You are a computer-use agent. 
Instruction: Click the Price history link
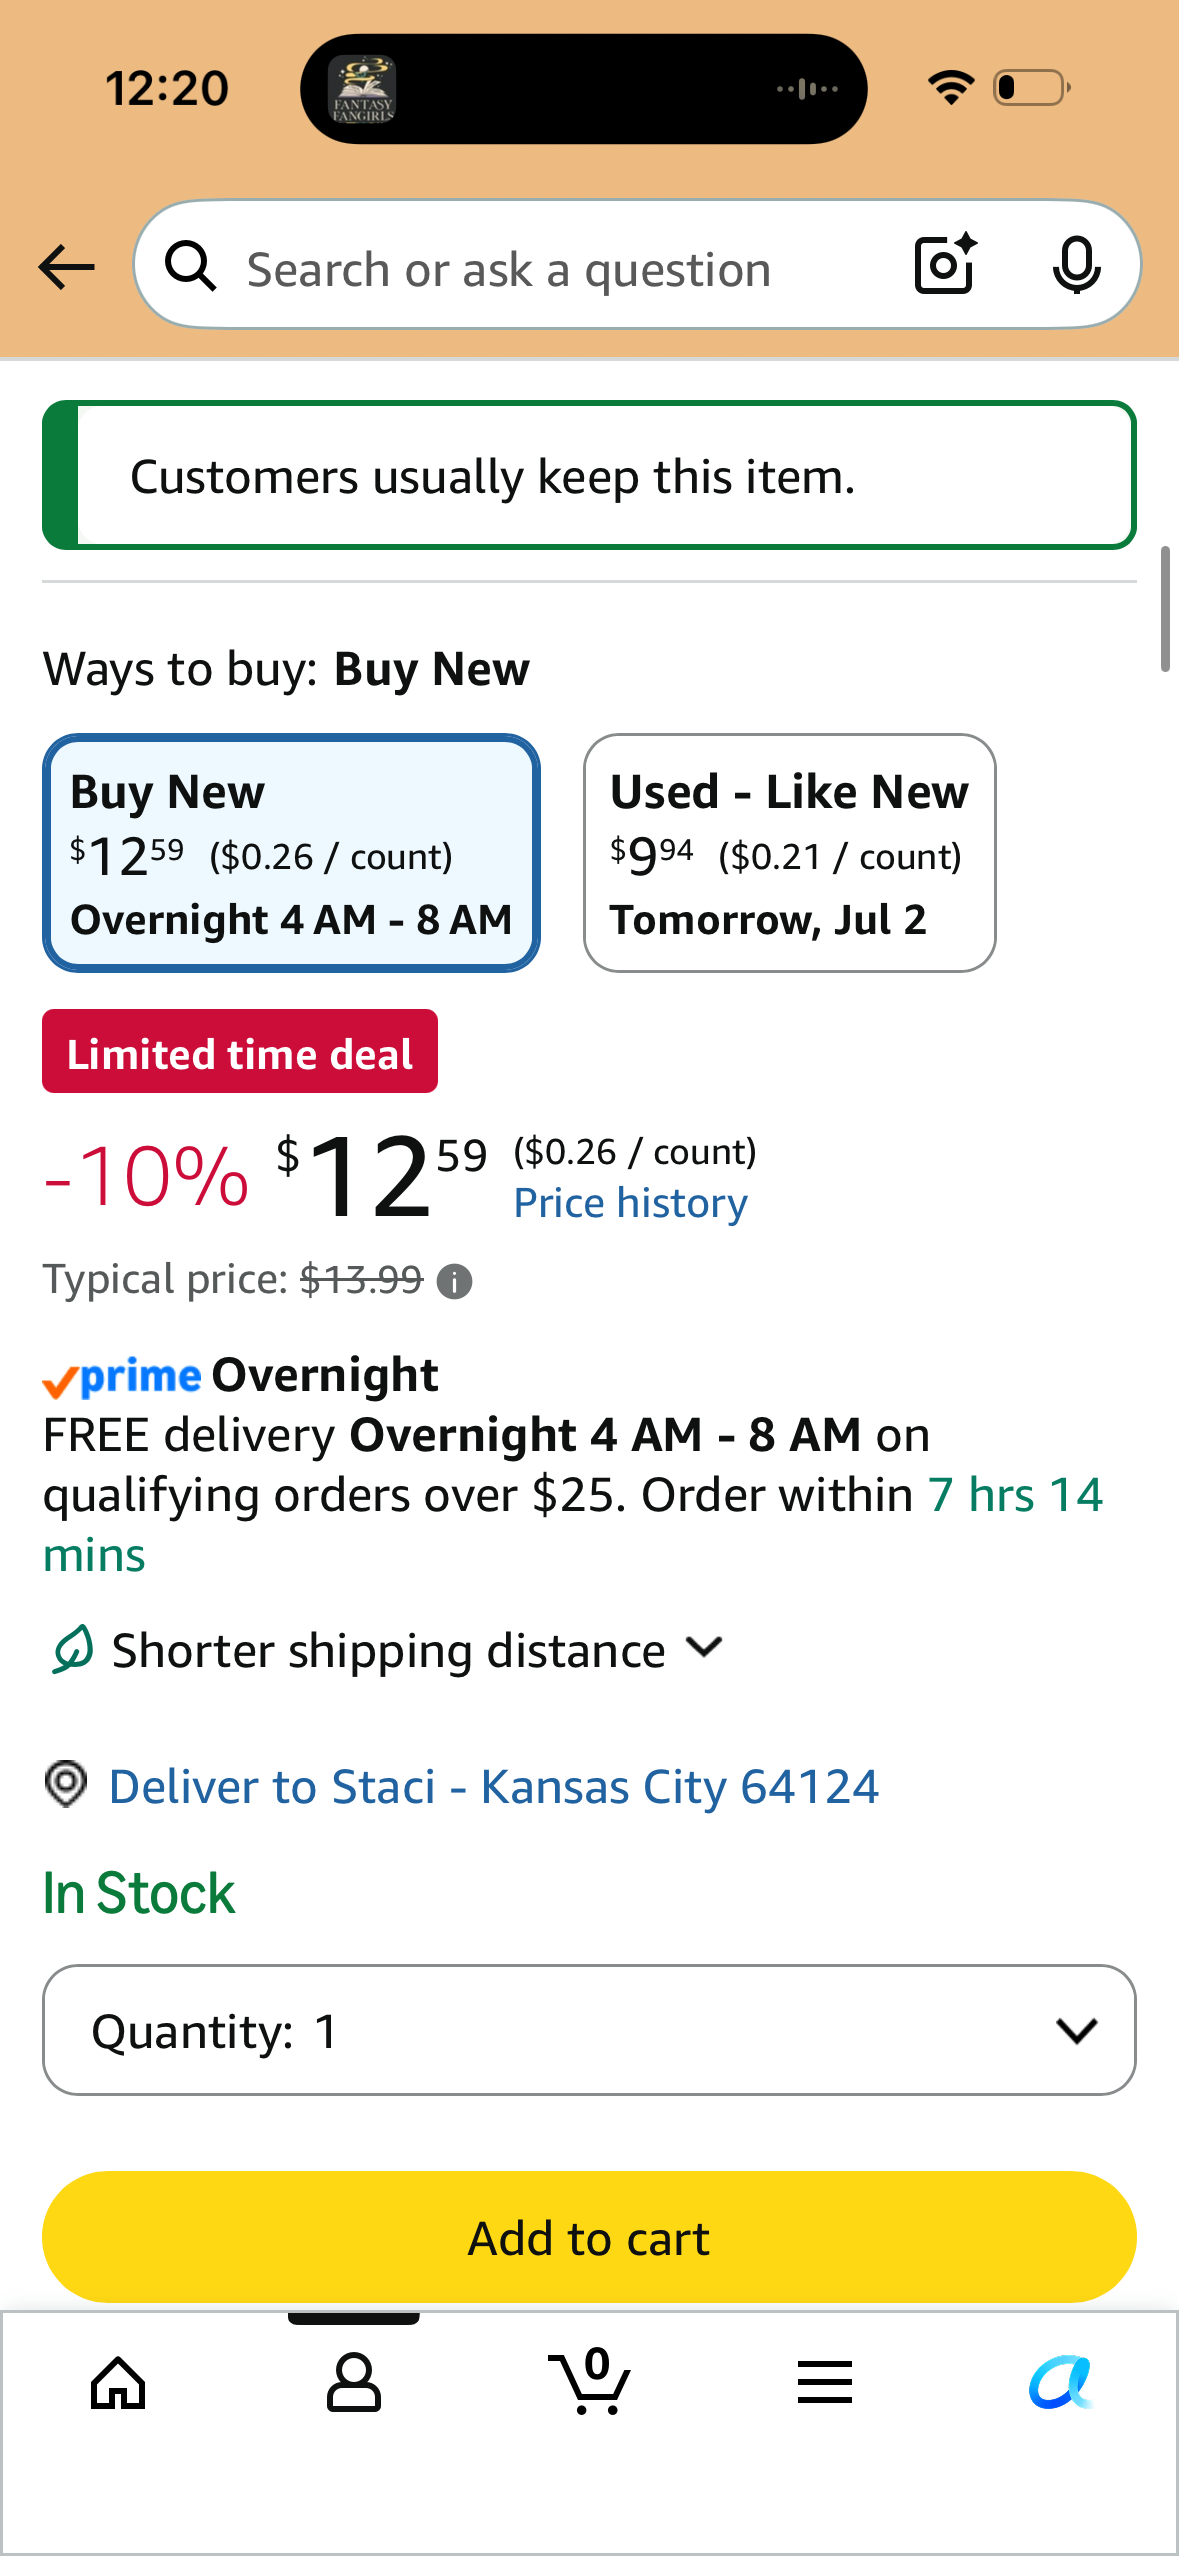coord(630,1203)
